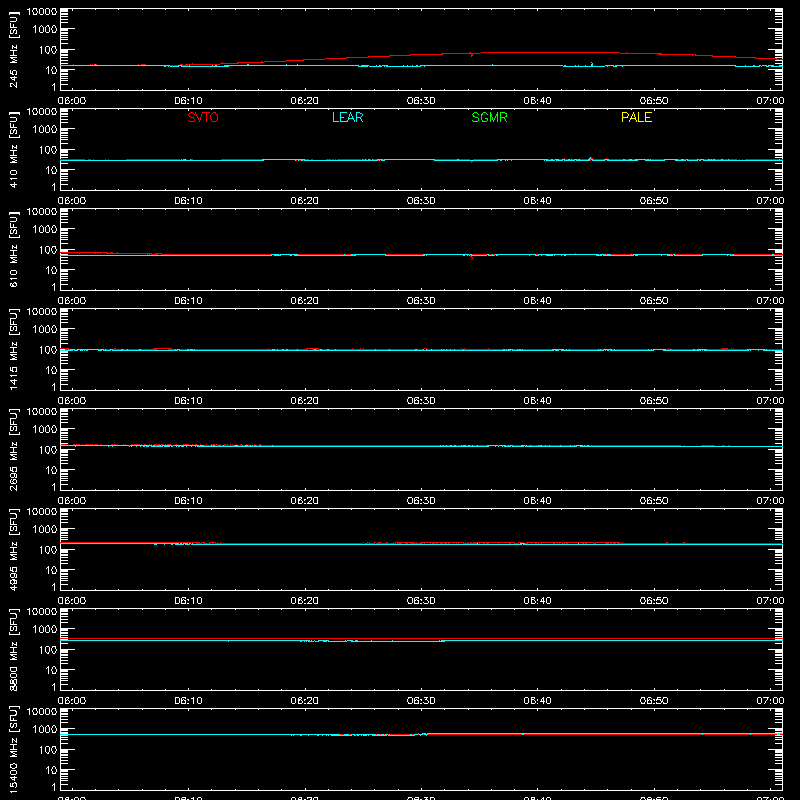The width and height of the screenshot is (800, 800).
Task: Click 06:30 time label under 245 MHz panel
Action: [421, 101]
